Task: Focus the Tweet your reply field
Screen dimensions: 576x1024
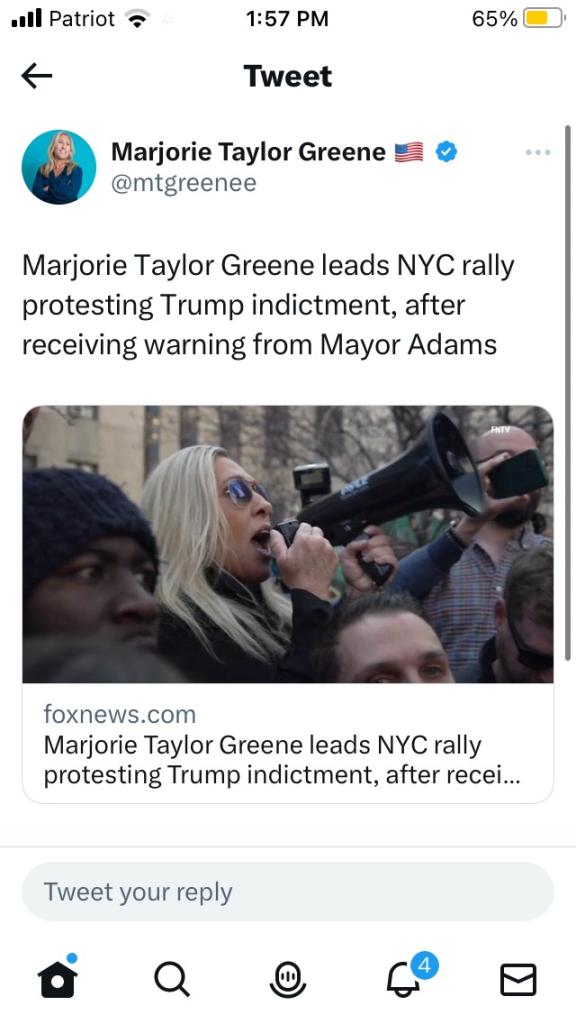Action: tap(288, 891)
